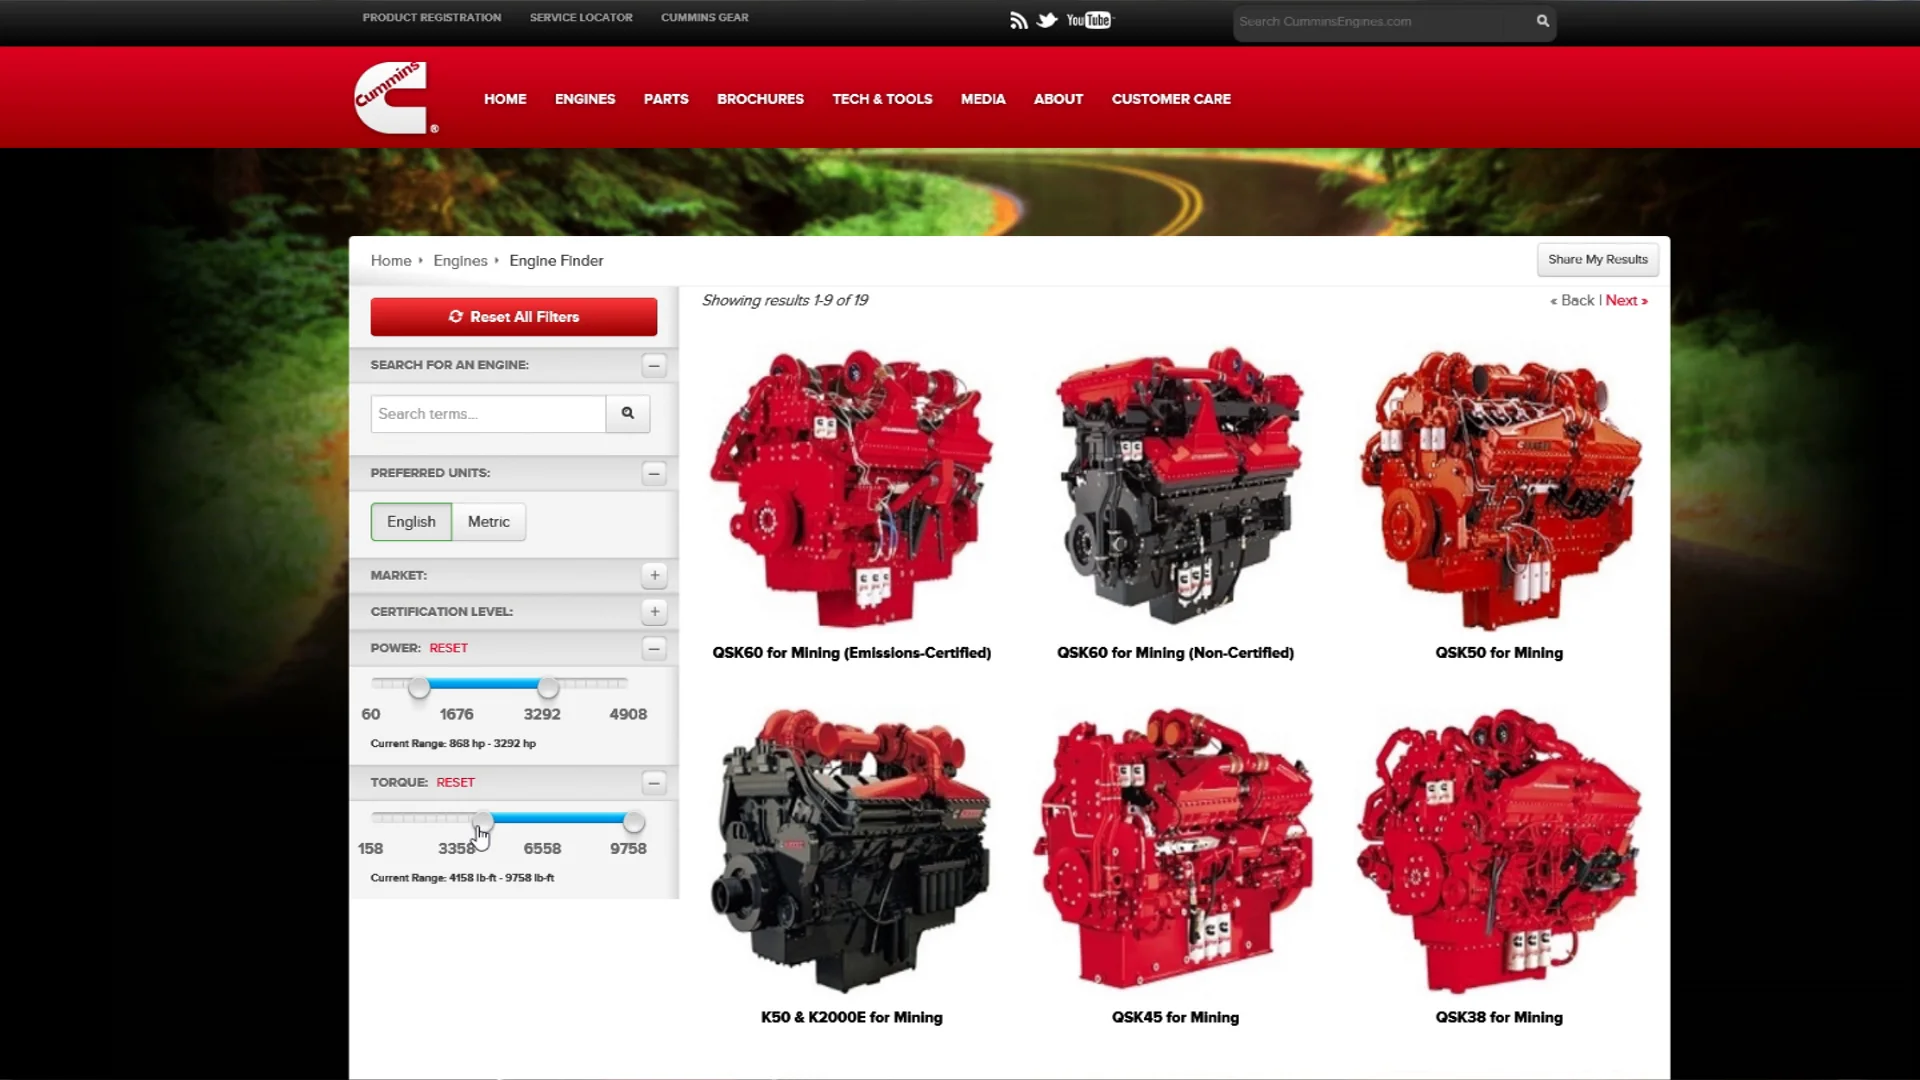Image resolution: width=1920 pixels, height=1080 pixels.
Task: Select Metric units
Action: (488, 521)
